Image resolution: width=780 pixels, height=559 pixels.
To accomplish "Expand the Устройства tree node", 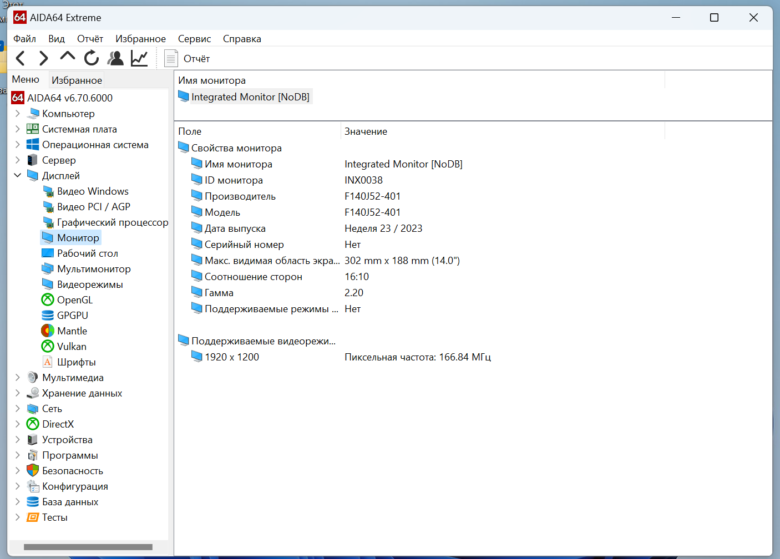I will pyautogui.click(x=17, y=440).
